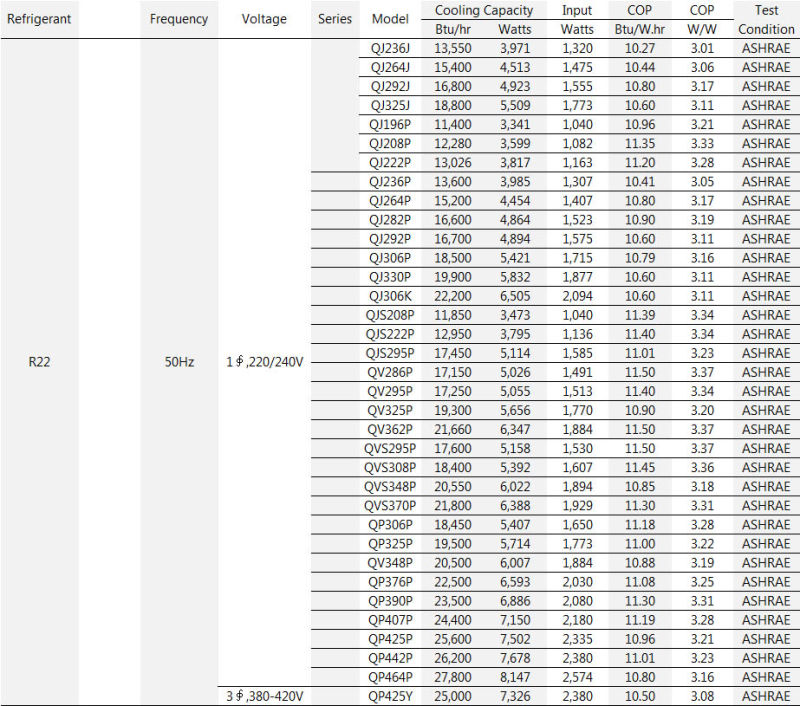The width and height of the screenshot is (800, 706).
Task: Select model QP325P
Action: pos(390,544)
